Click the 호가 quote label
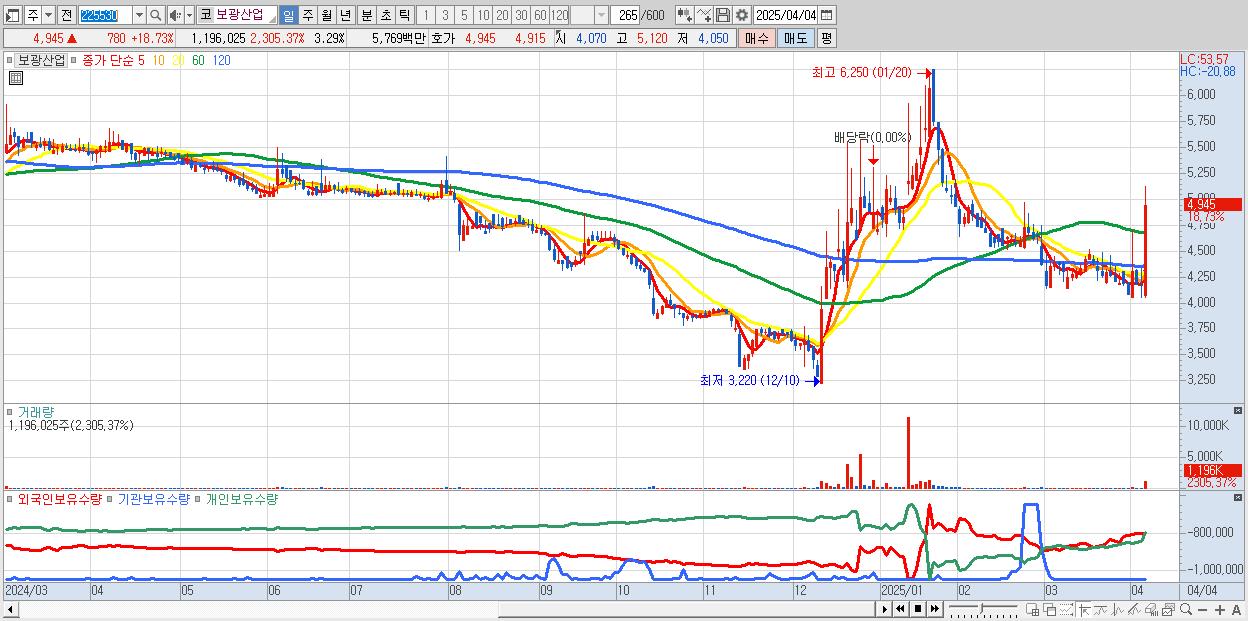This screenshot has height=621, width=1248. [443, 38]
